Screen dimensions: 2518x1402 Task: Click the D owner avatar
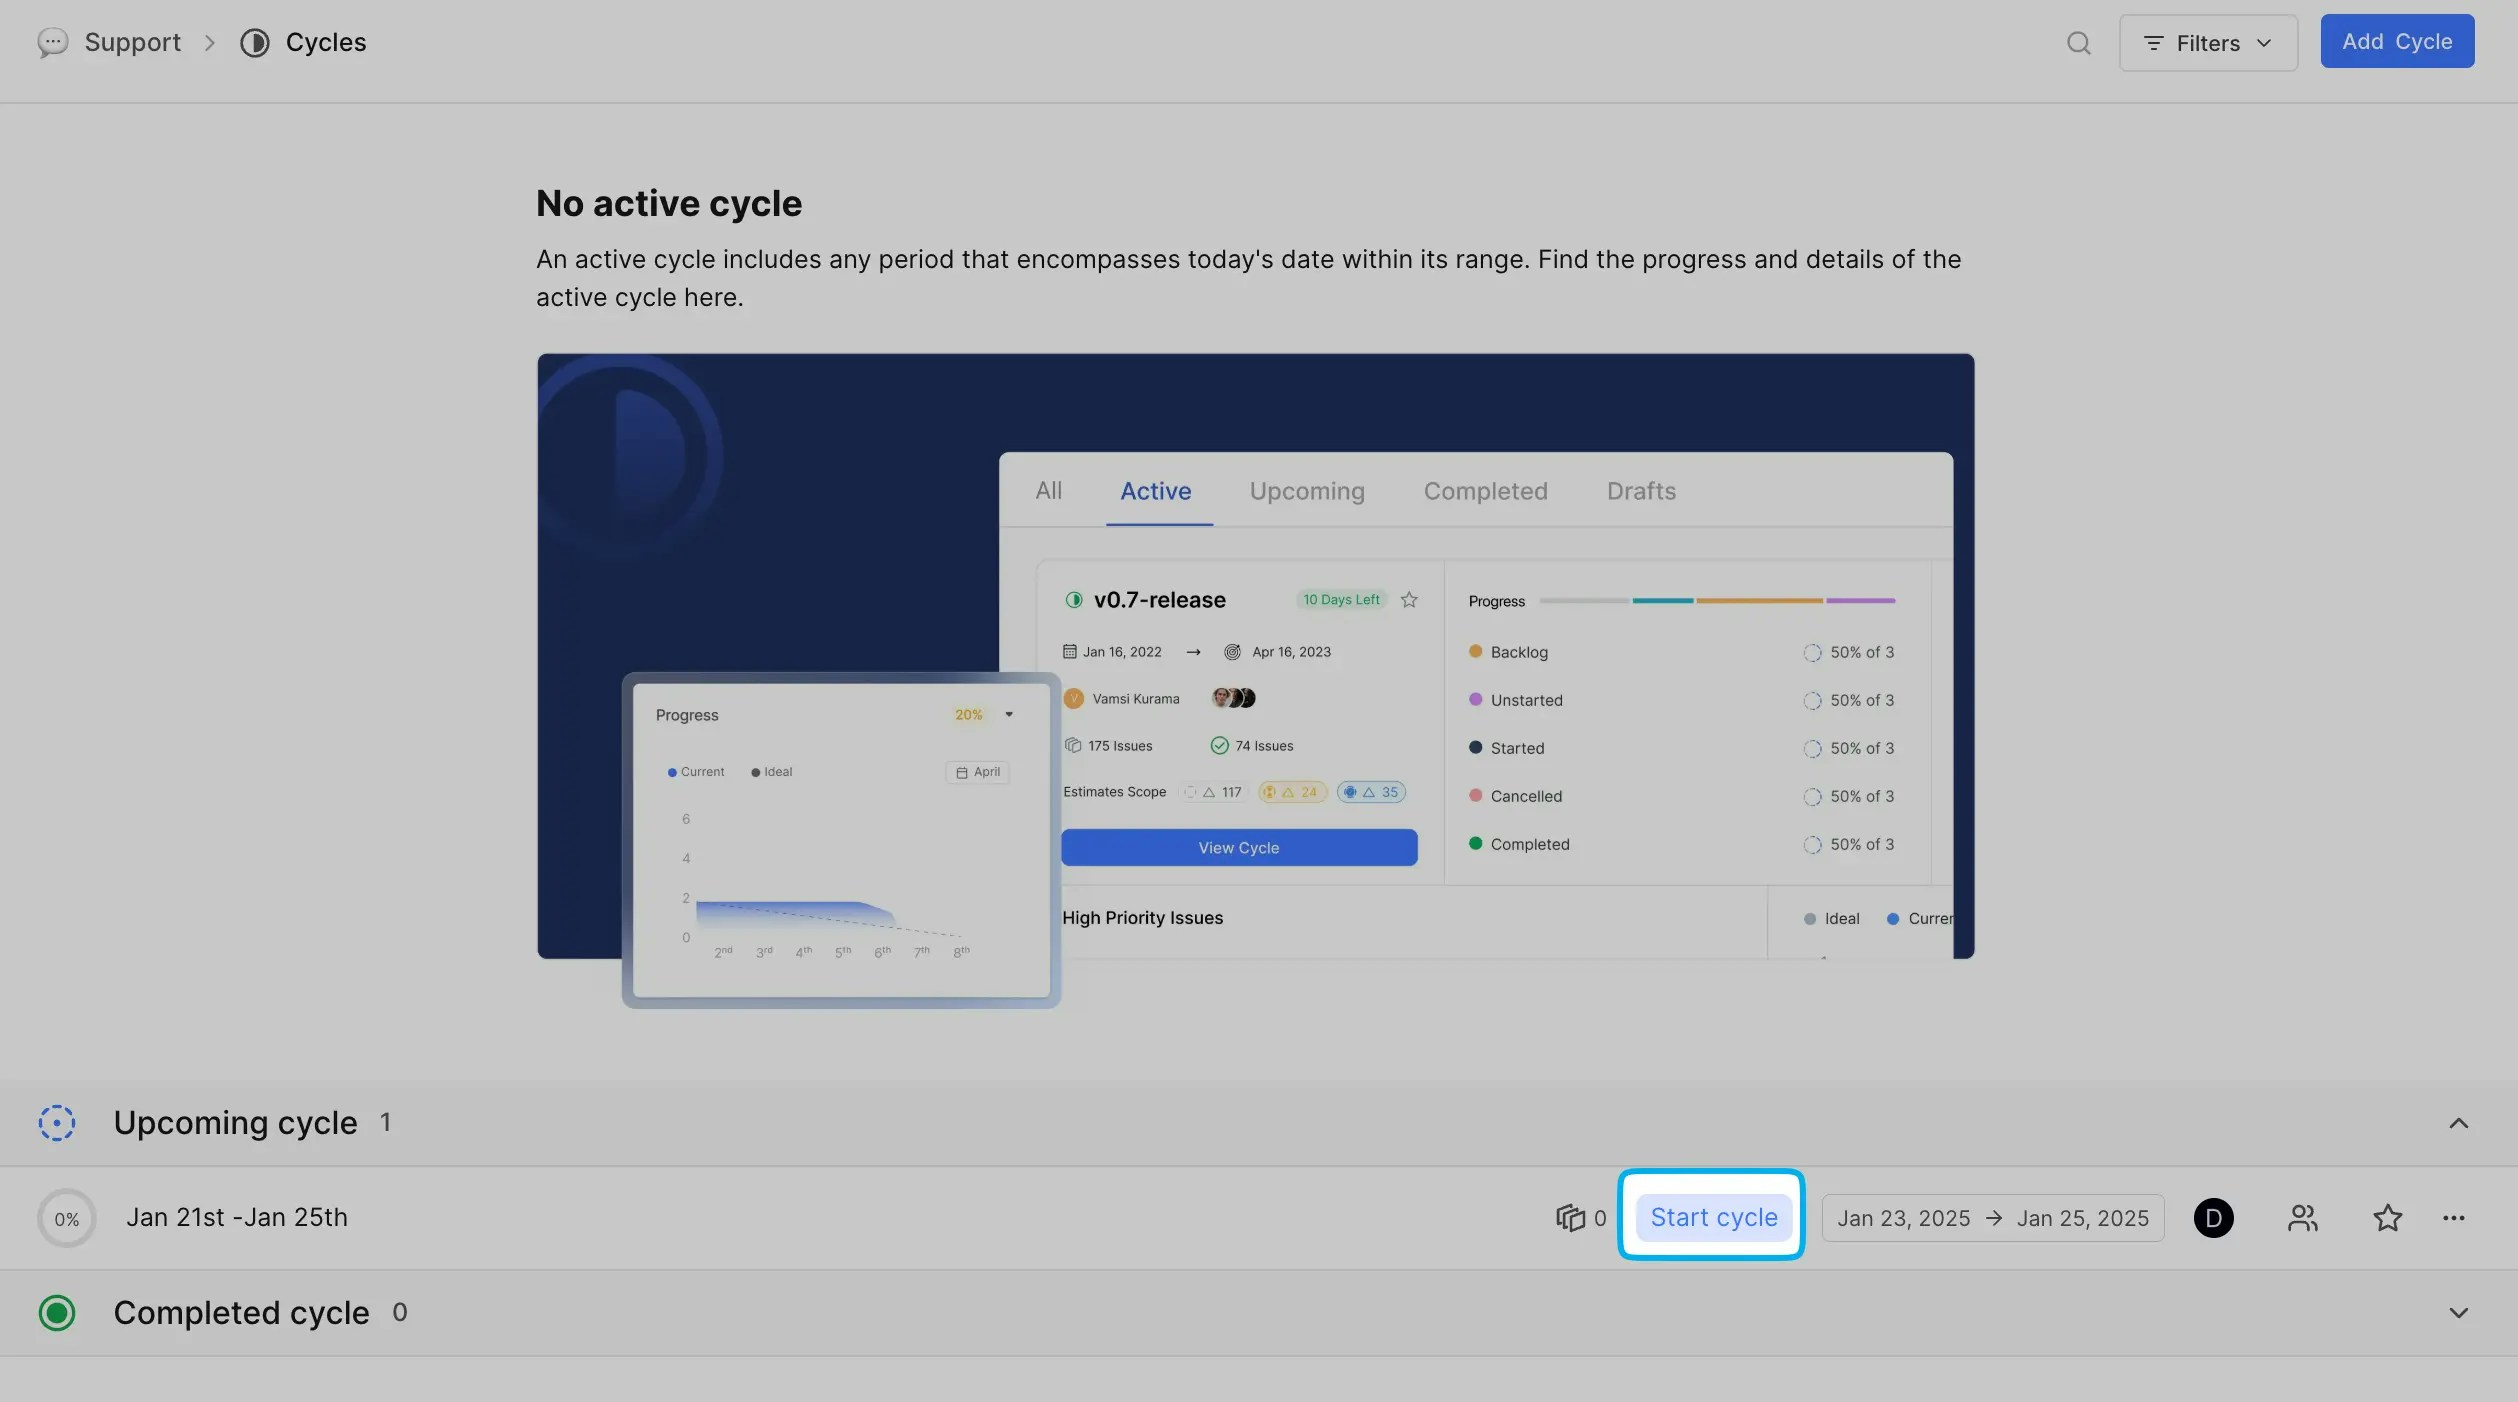pyautogui.click(x=2213, y=1218)
